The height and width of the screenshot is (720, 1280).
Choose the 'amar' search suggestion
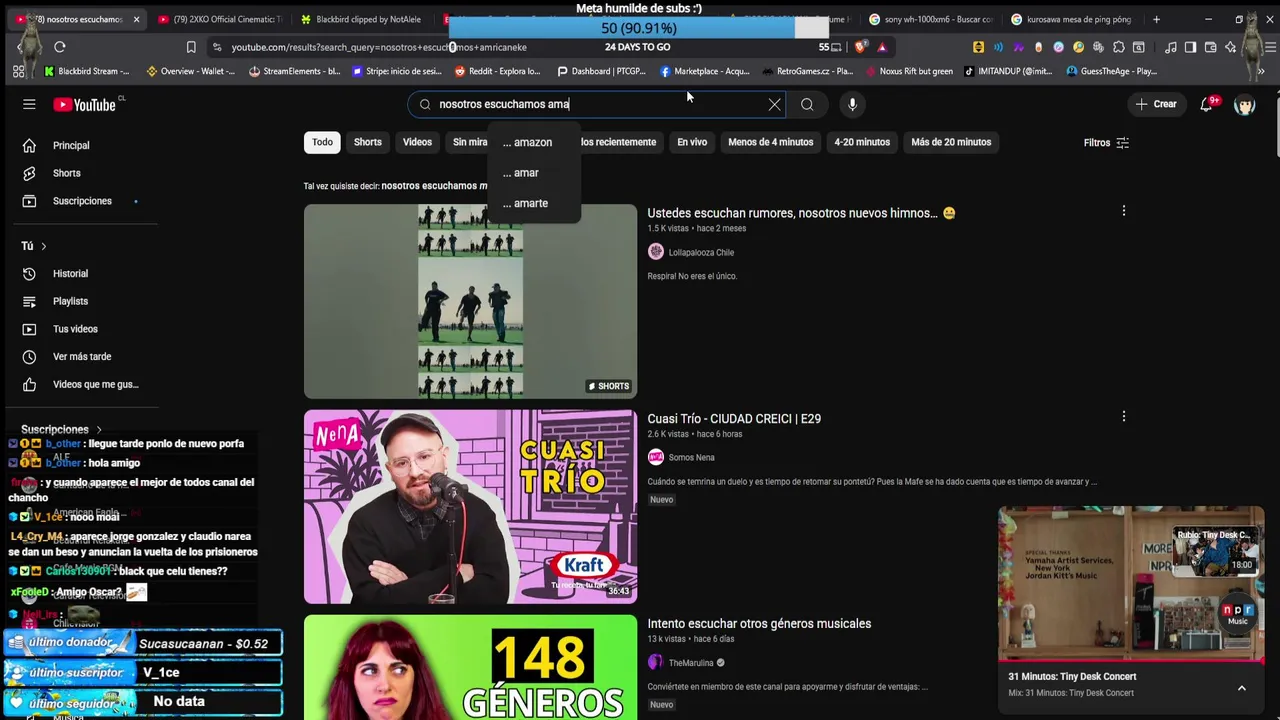pos(531,173)
